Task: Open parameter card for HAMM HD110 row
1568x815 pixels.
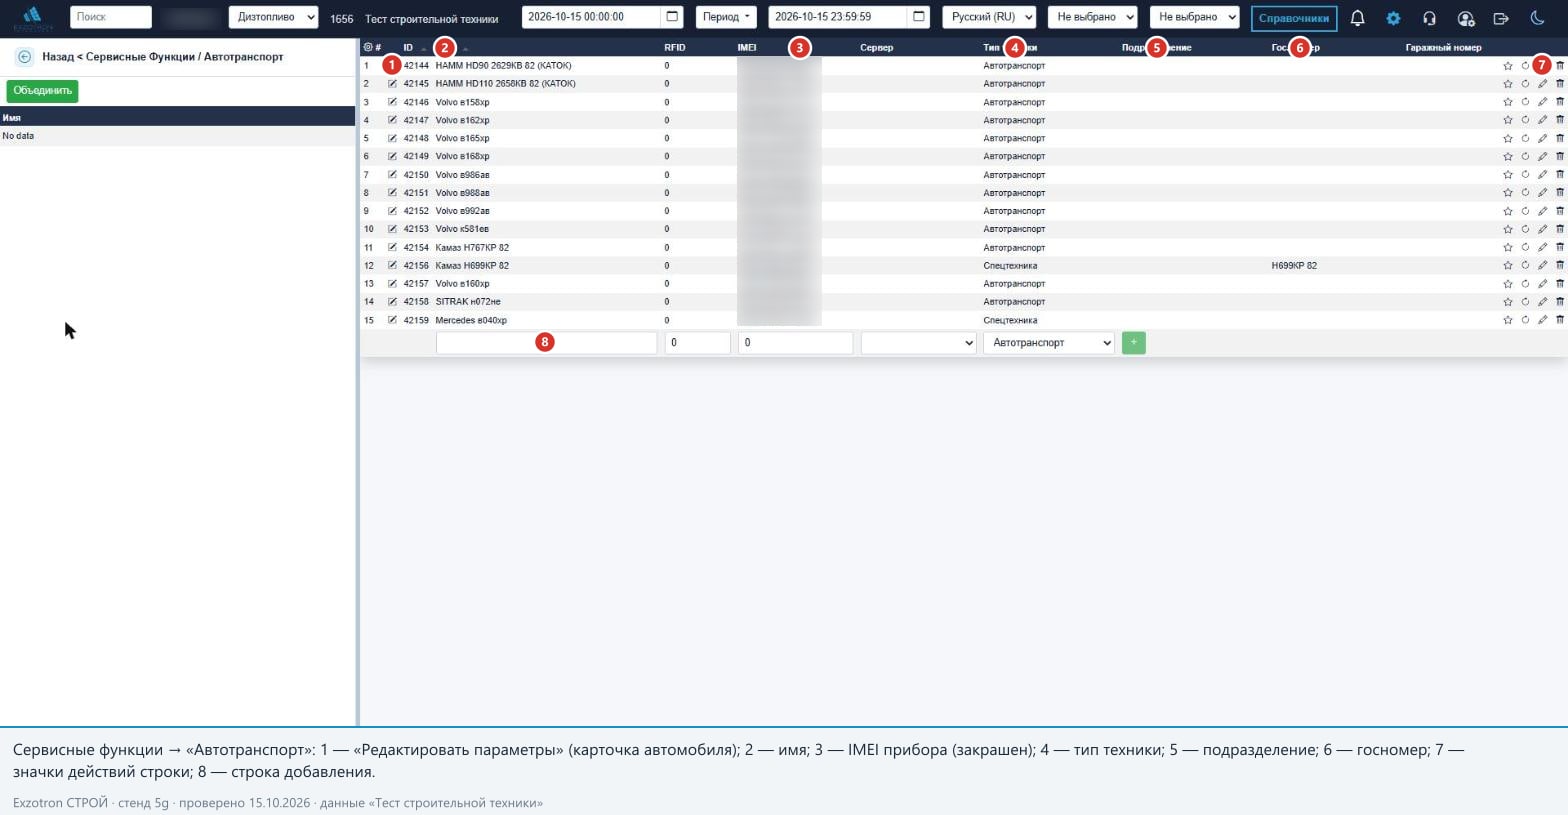Action: (x=392, y=84)
